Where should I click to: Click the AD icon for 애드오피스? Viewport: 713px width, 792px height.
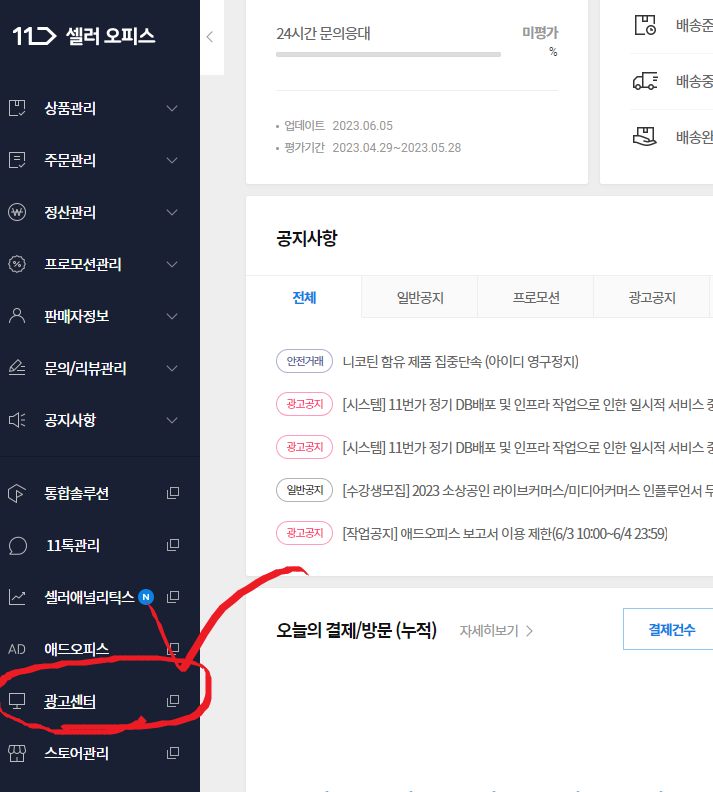pyautogui.click(x=17, y=649)
